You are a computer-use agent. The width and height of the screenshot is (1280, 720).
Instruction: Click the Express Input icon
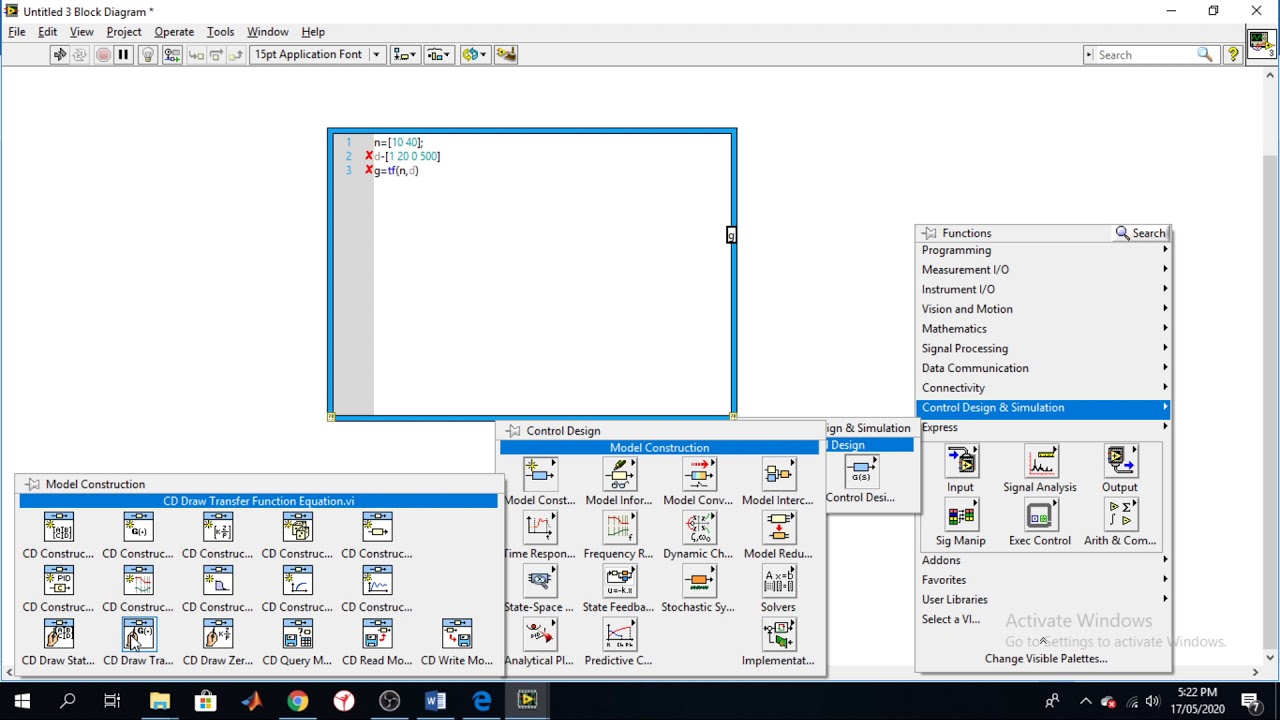pyautogui.click(x=961, y=461)
